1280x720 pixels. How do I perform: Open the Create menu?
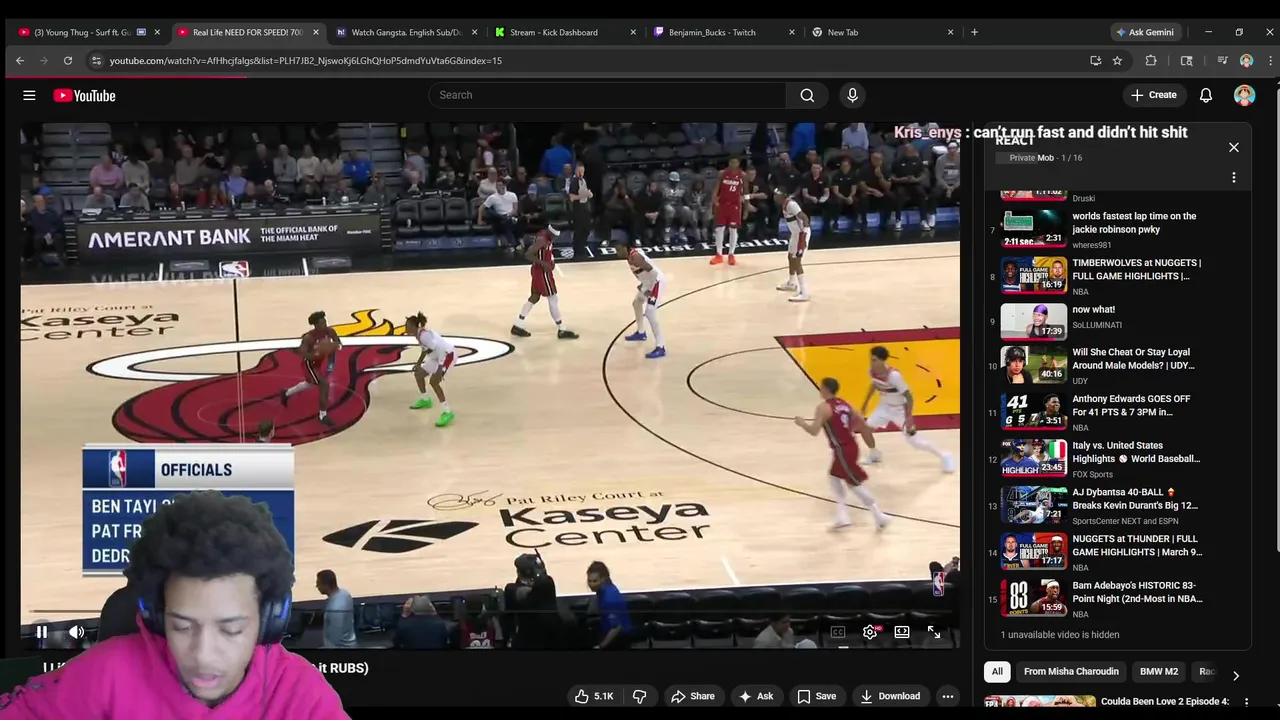pos(1154,95)
